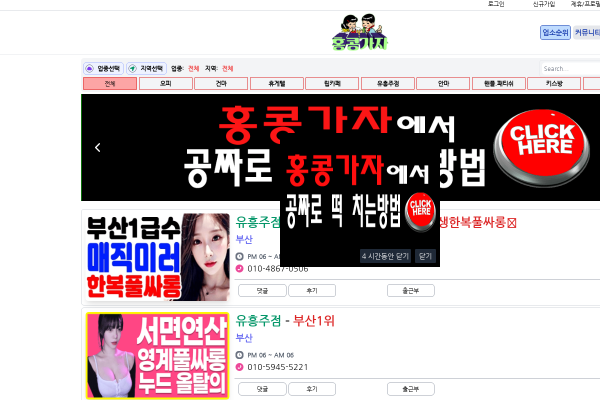This screenshot has height=400, width=600.
Task: Select the 업소순위 header button
Action: [555, 33]
